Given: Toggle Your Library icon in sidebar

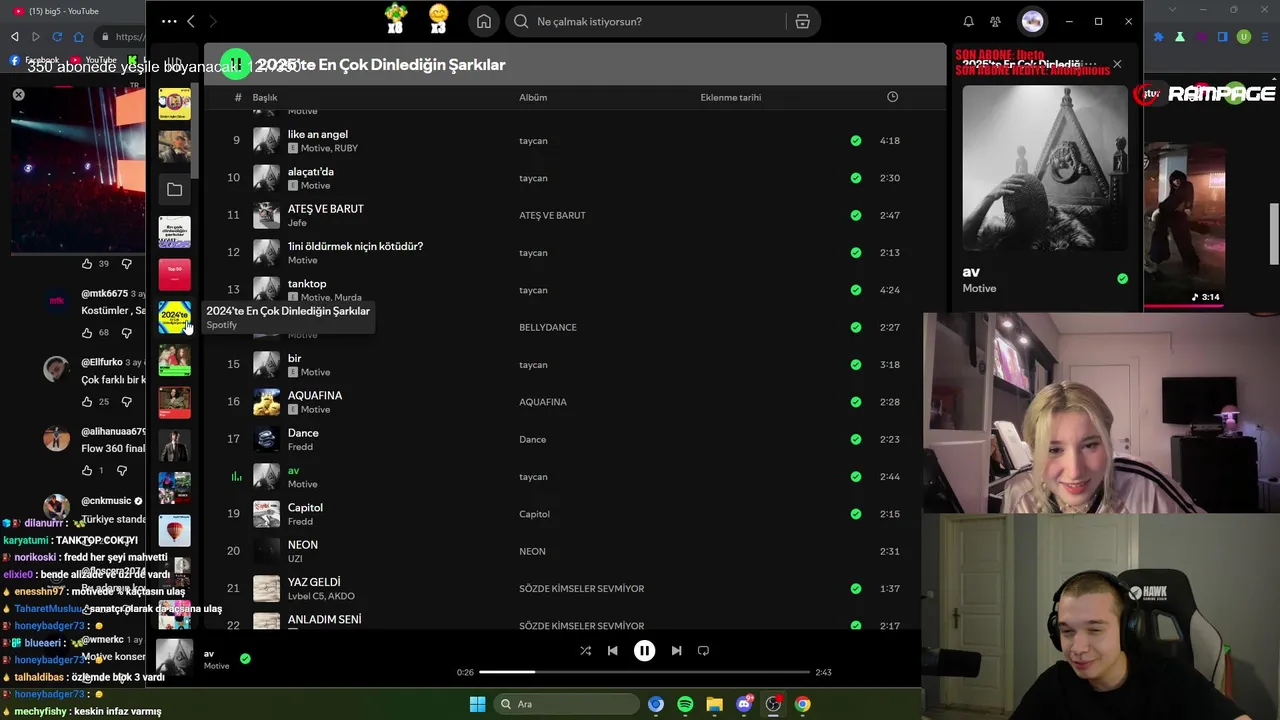Looking at the screenshot, I should 174,62.
